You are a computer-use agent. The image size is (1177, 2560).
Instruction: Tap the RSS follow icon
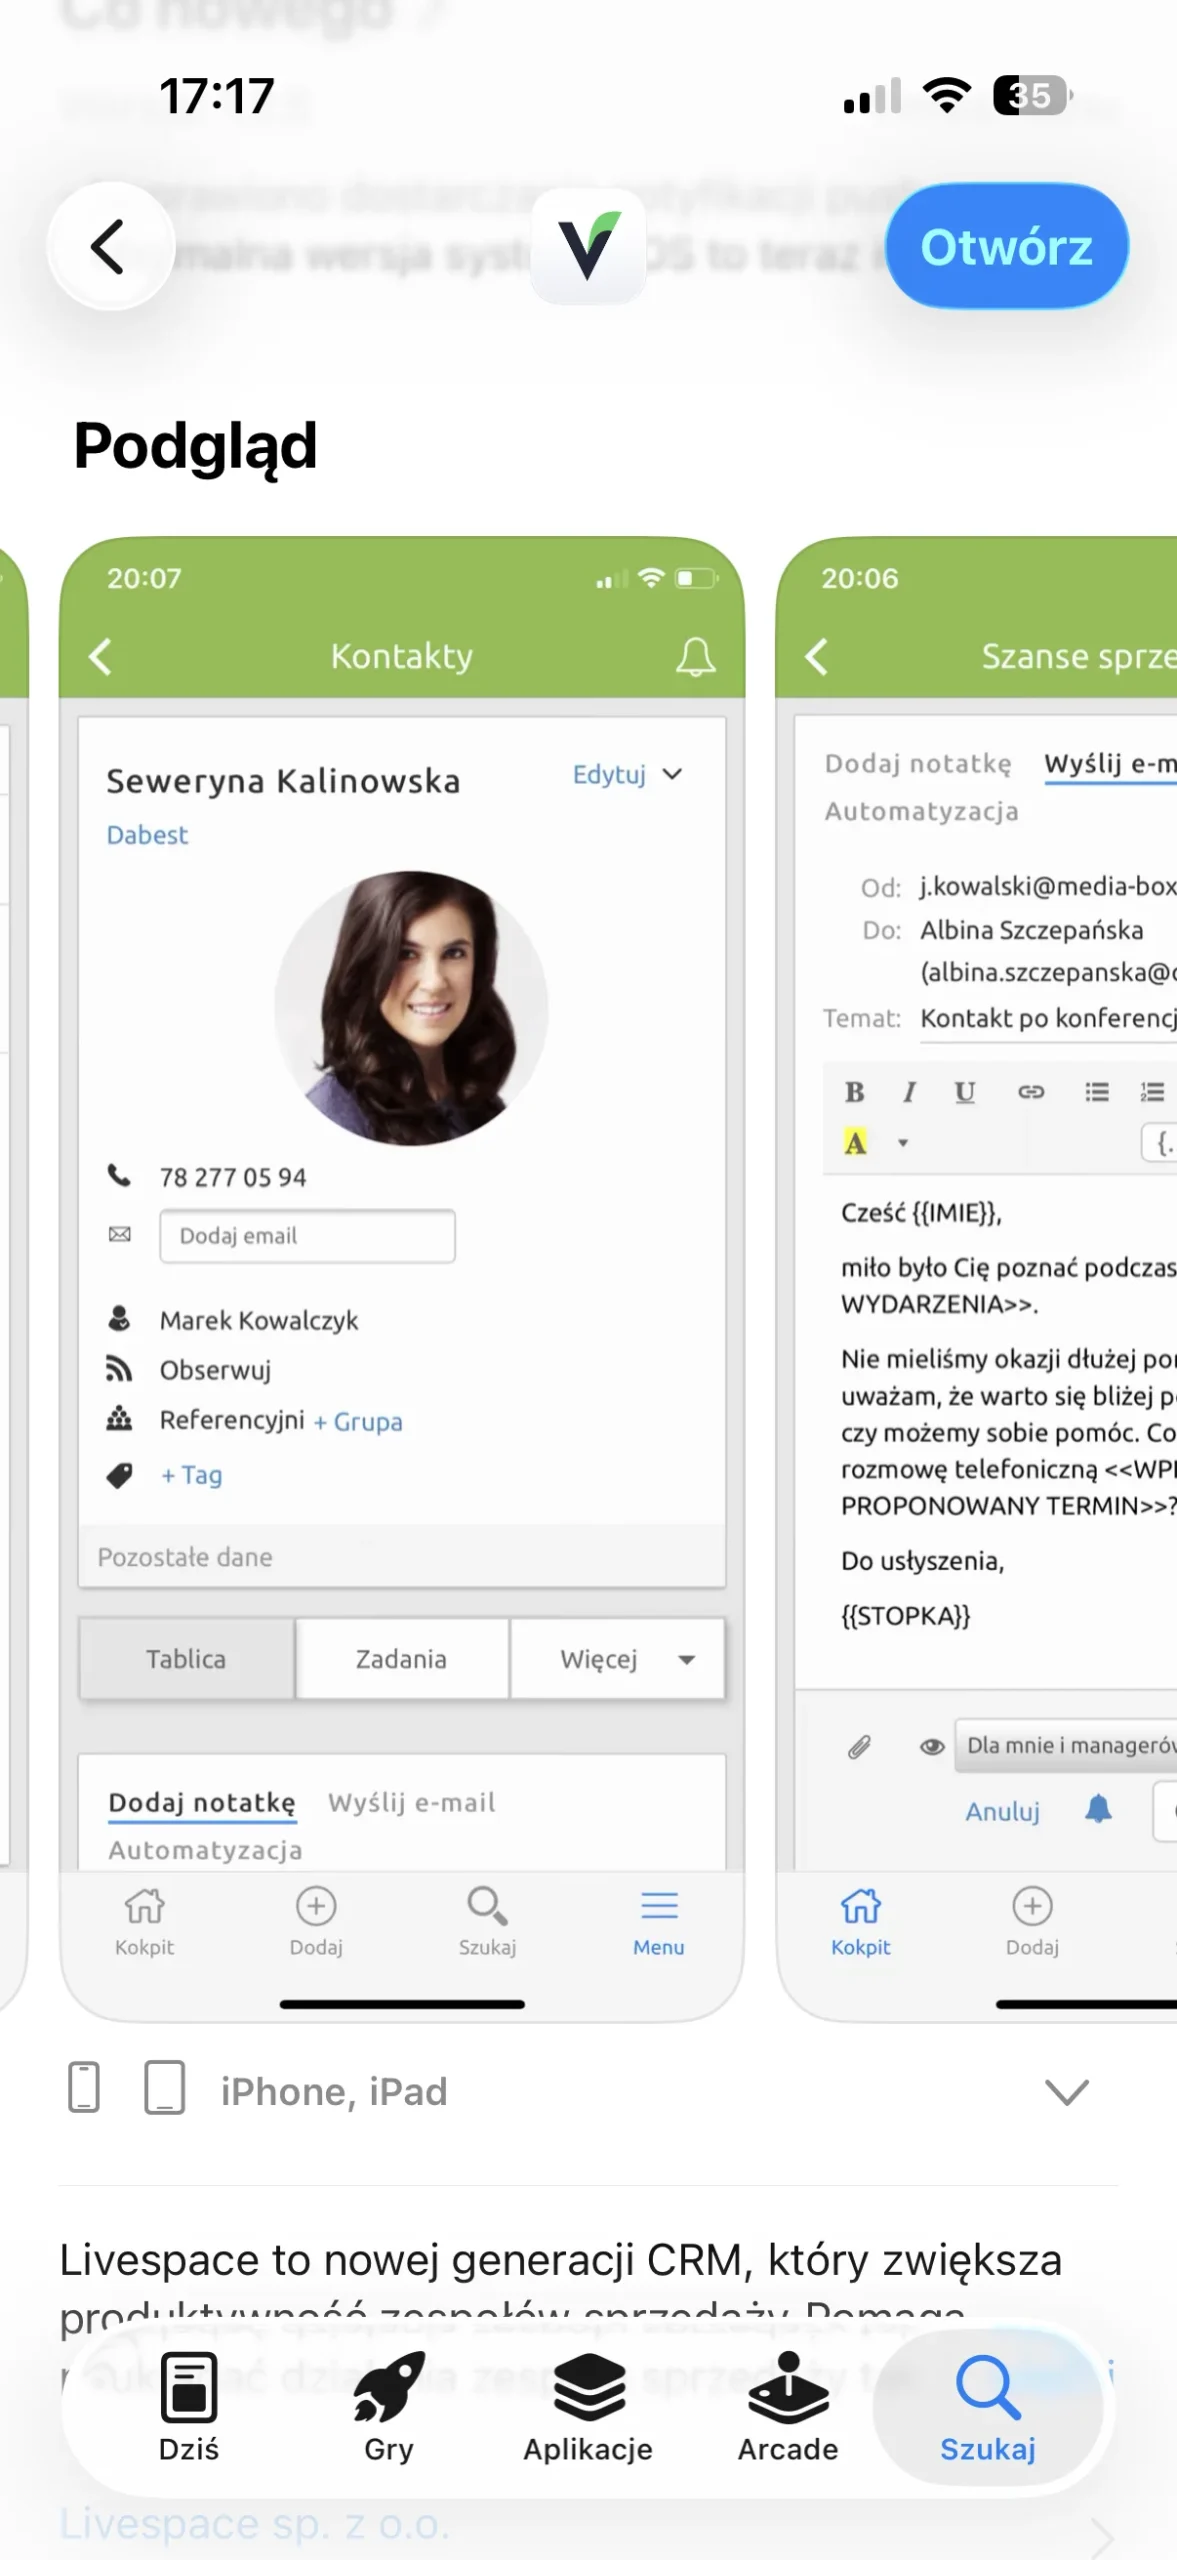click(119, 1369)
